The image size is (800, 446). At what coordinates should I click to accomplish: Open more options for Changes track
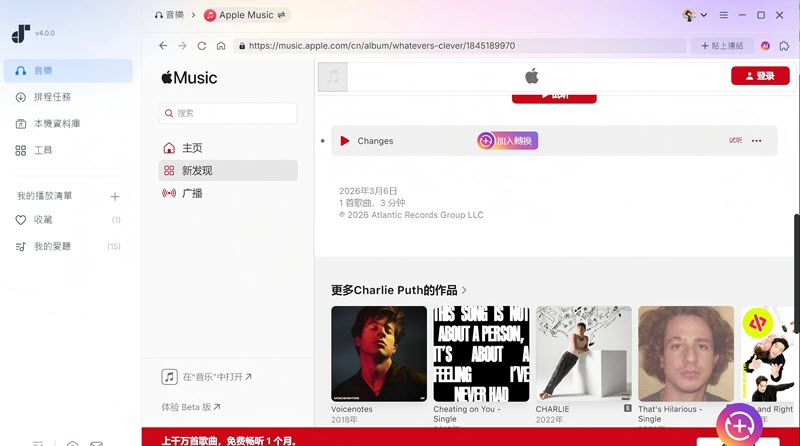757,141
